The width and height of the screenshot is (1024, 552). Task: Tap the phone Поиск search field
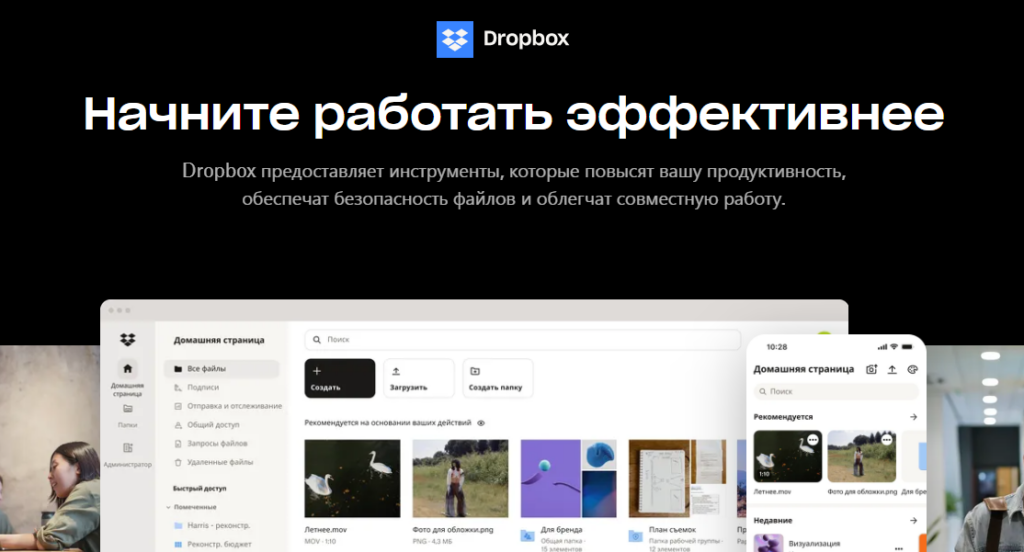click(836, 392)
